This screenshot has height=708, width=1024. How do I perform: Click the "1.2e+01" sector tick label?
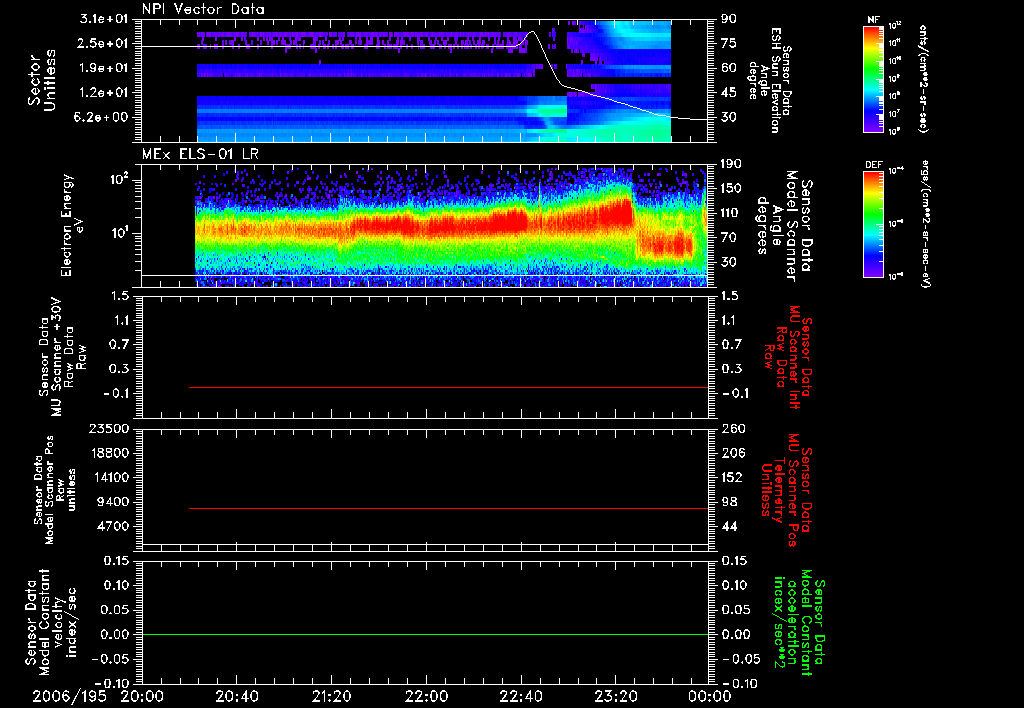click(102, 93)
